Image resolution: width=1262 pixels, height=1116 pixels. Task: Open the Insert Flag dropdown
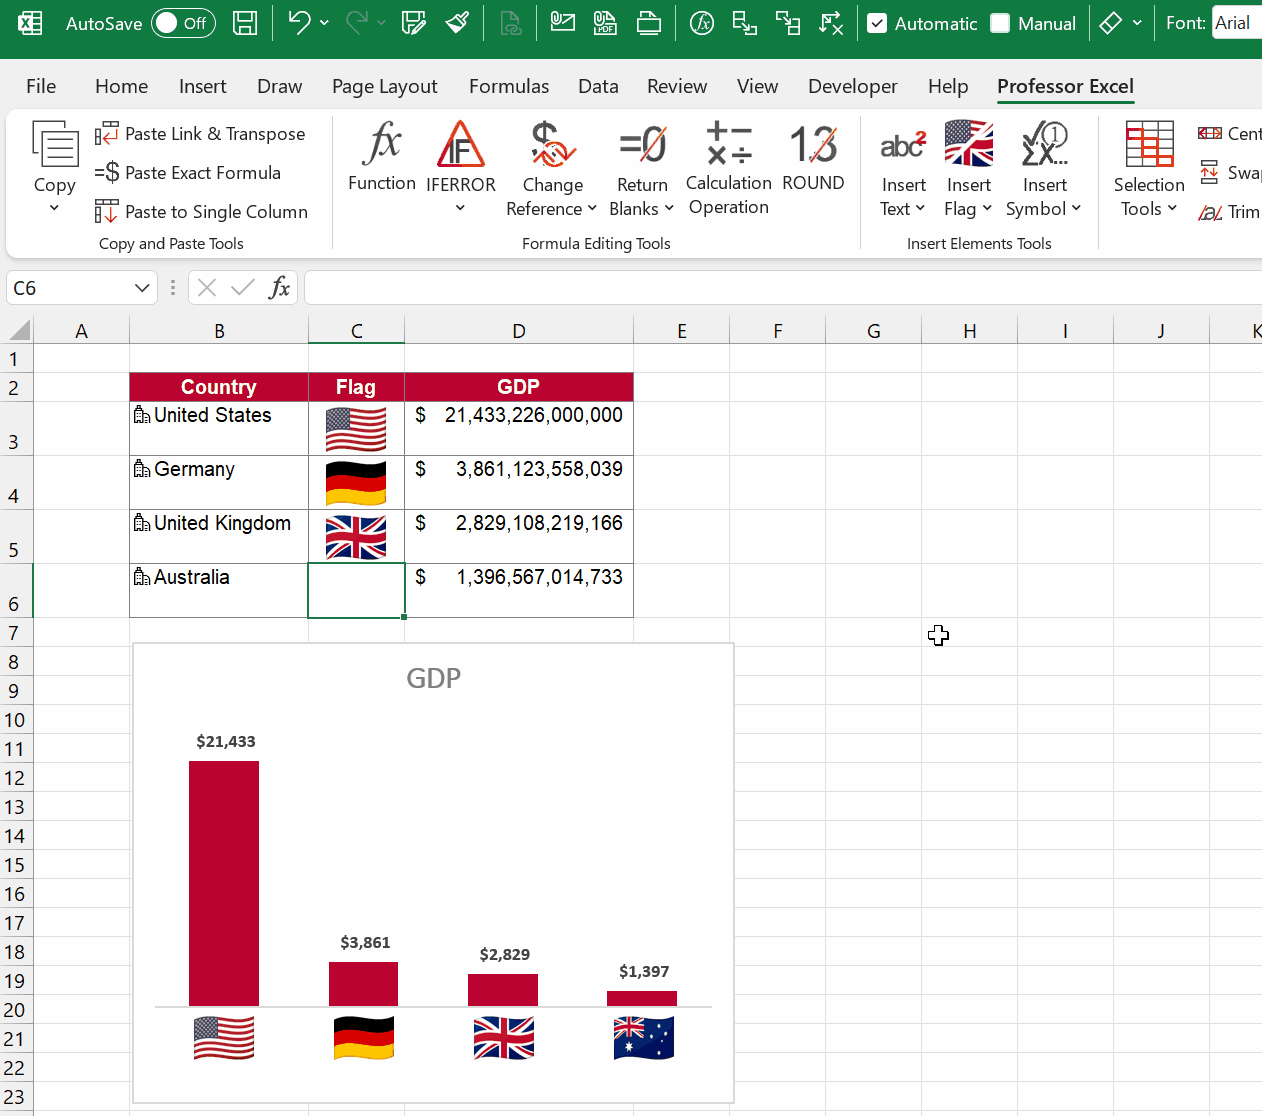[968, 168]
